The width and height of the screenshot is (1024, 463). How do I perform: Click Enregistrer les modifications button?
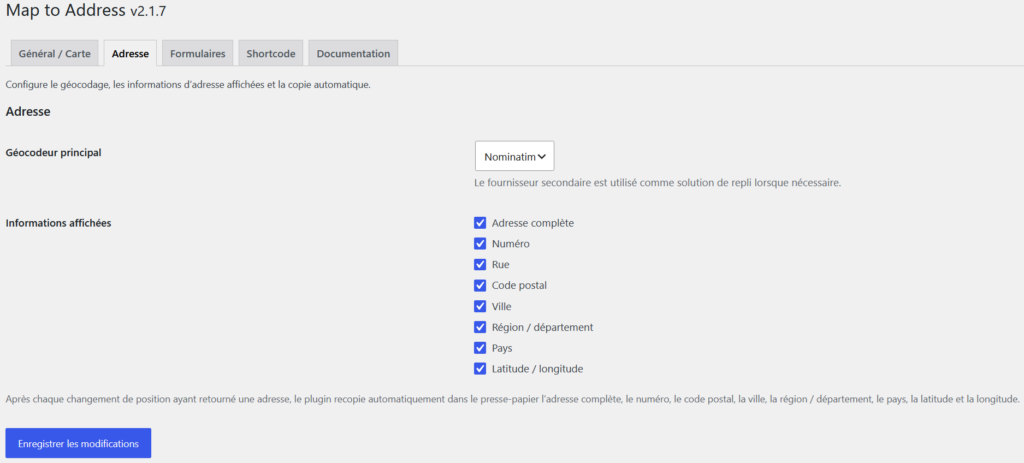pyautogui.click(x=78, y=443)
